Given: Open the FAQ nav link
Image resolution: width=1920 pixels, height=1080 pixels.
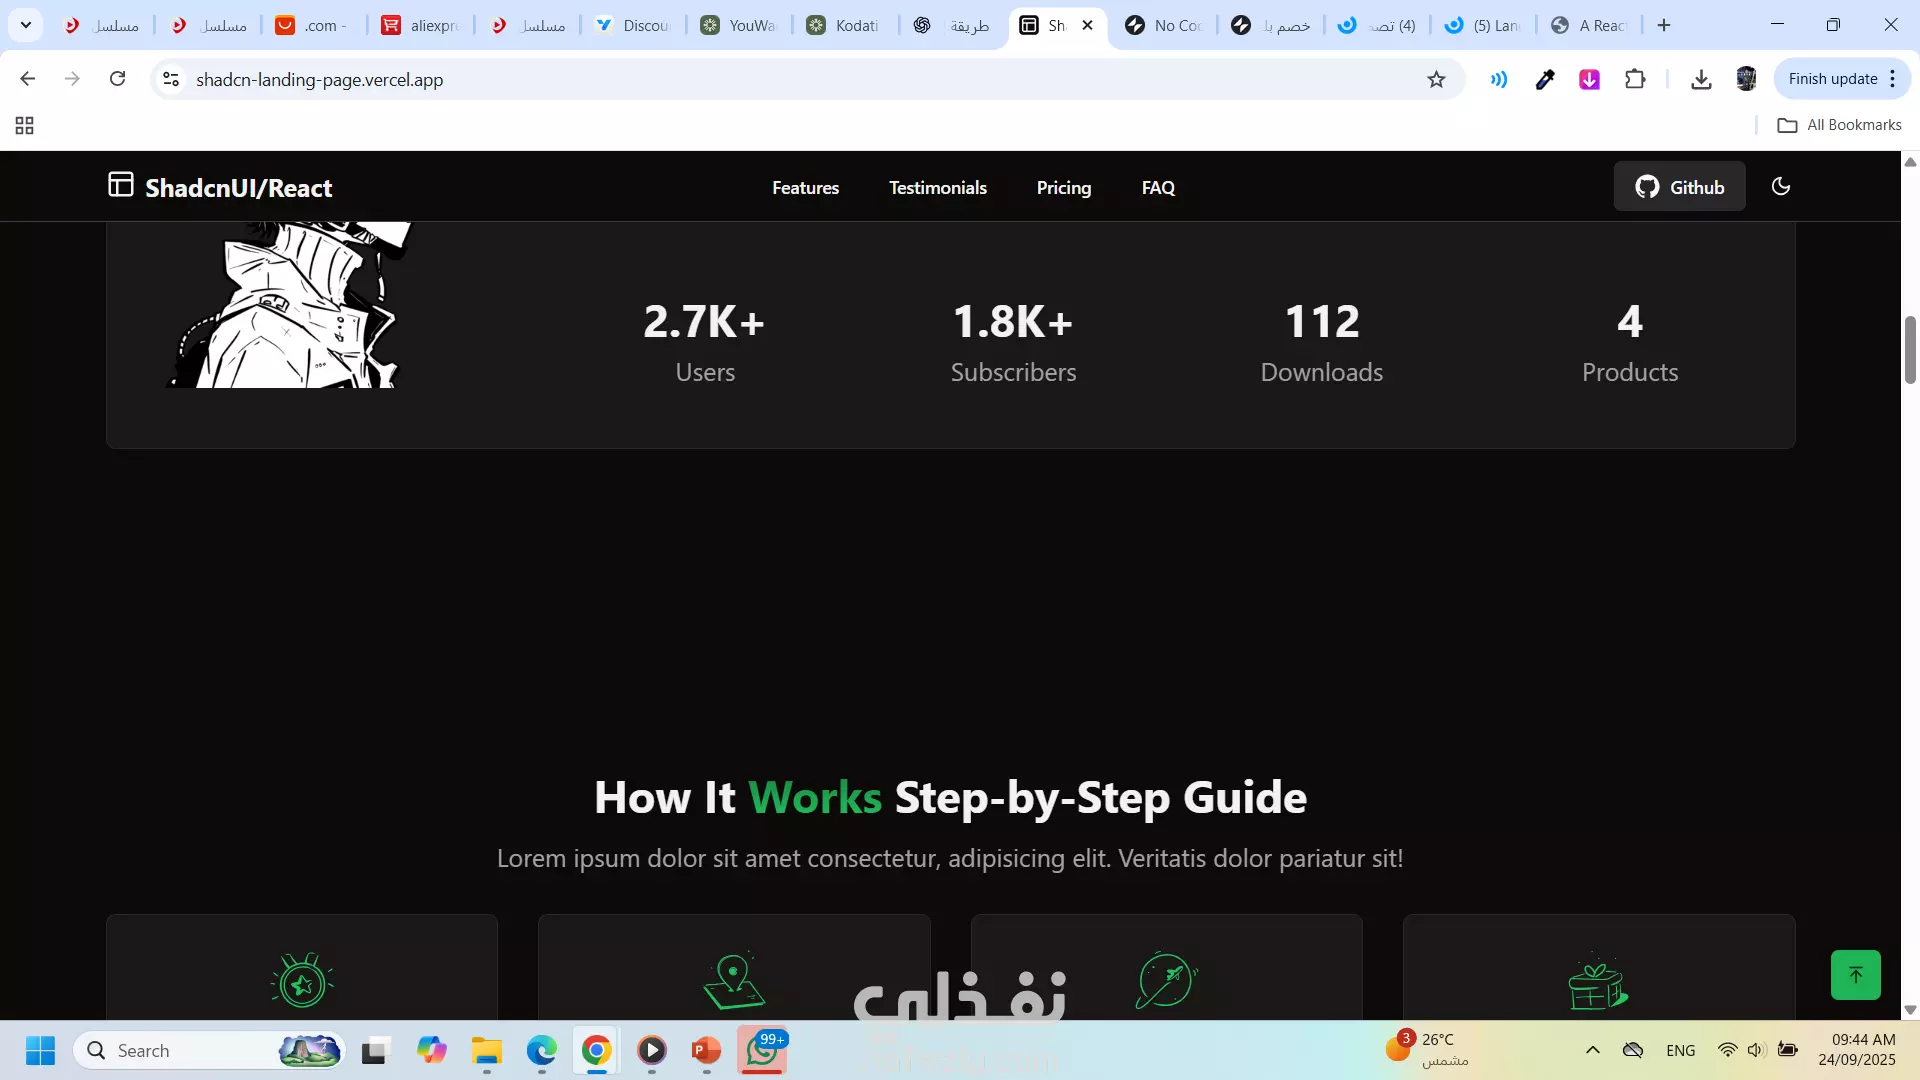Looking at the screenshot, I should 1158,188.
